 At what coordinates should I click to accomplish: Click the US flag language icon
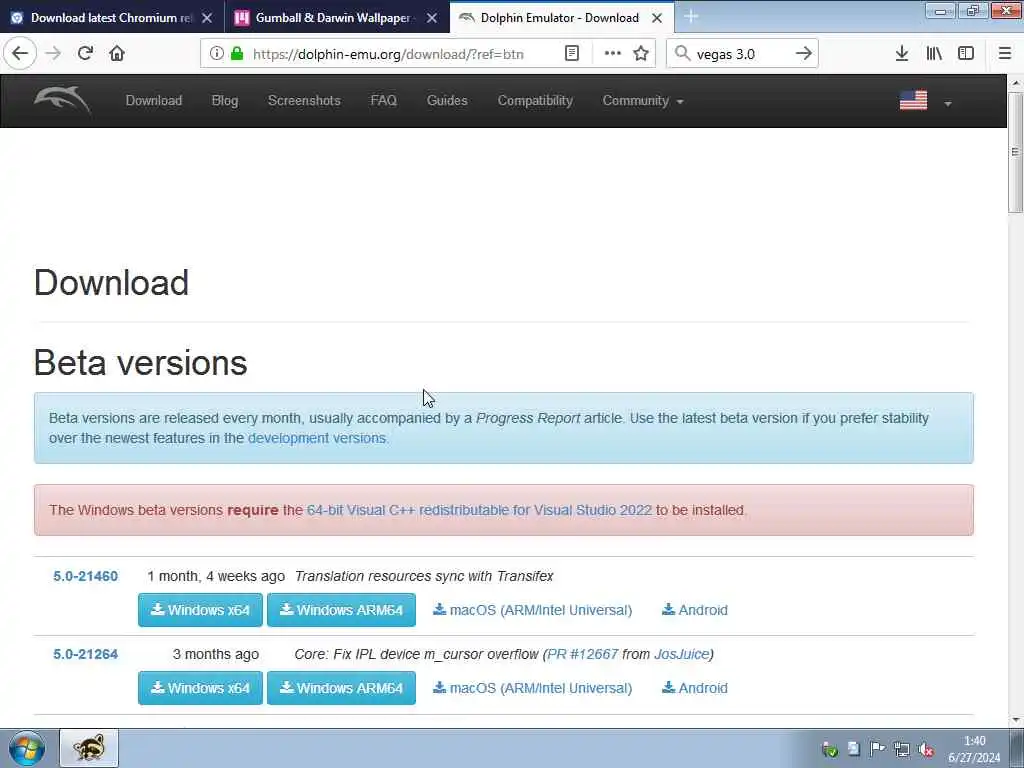(913, 101)
